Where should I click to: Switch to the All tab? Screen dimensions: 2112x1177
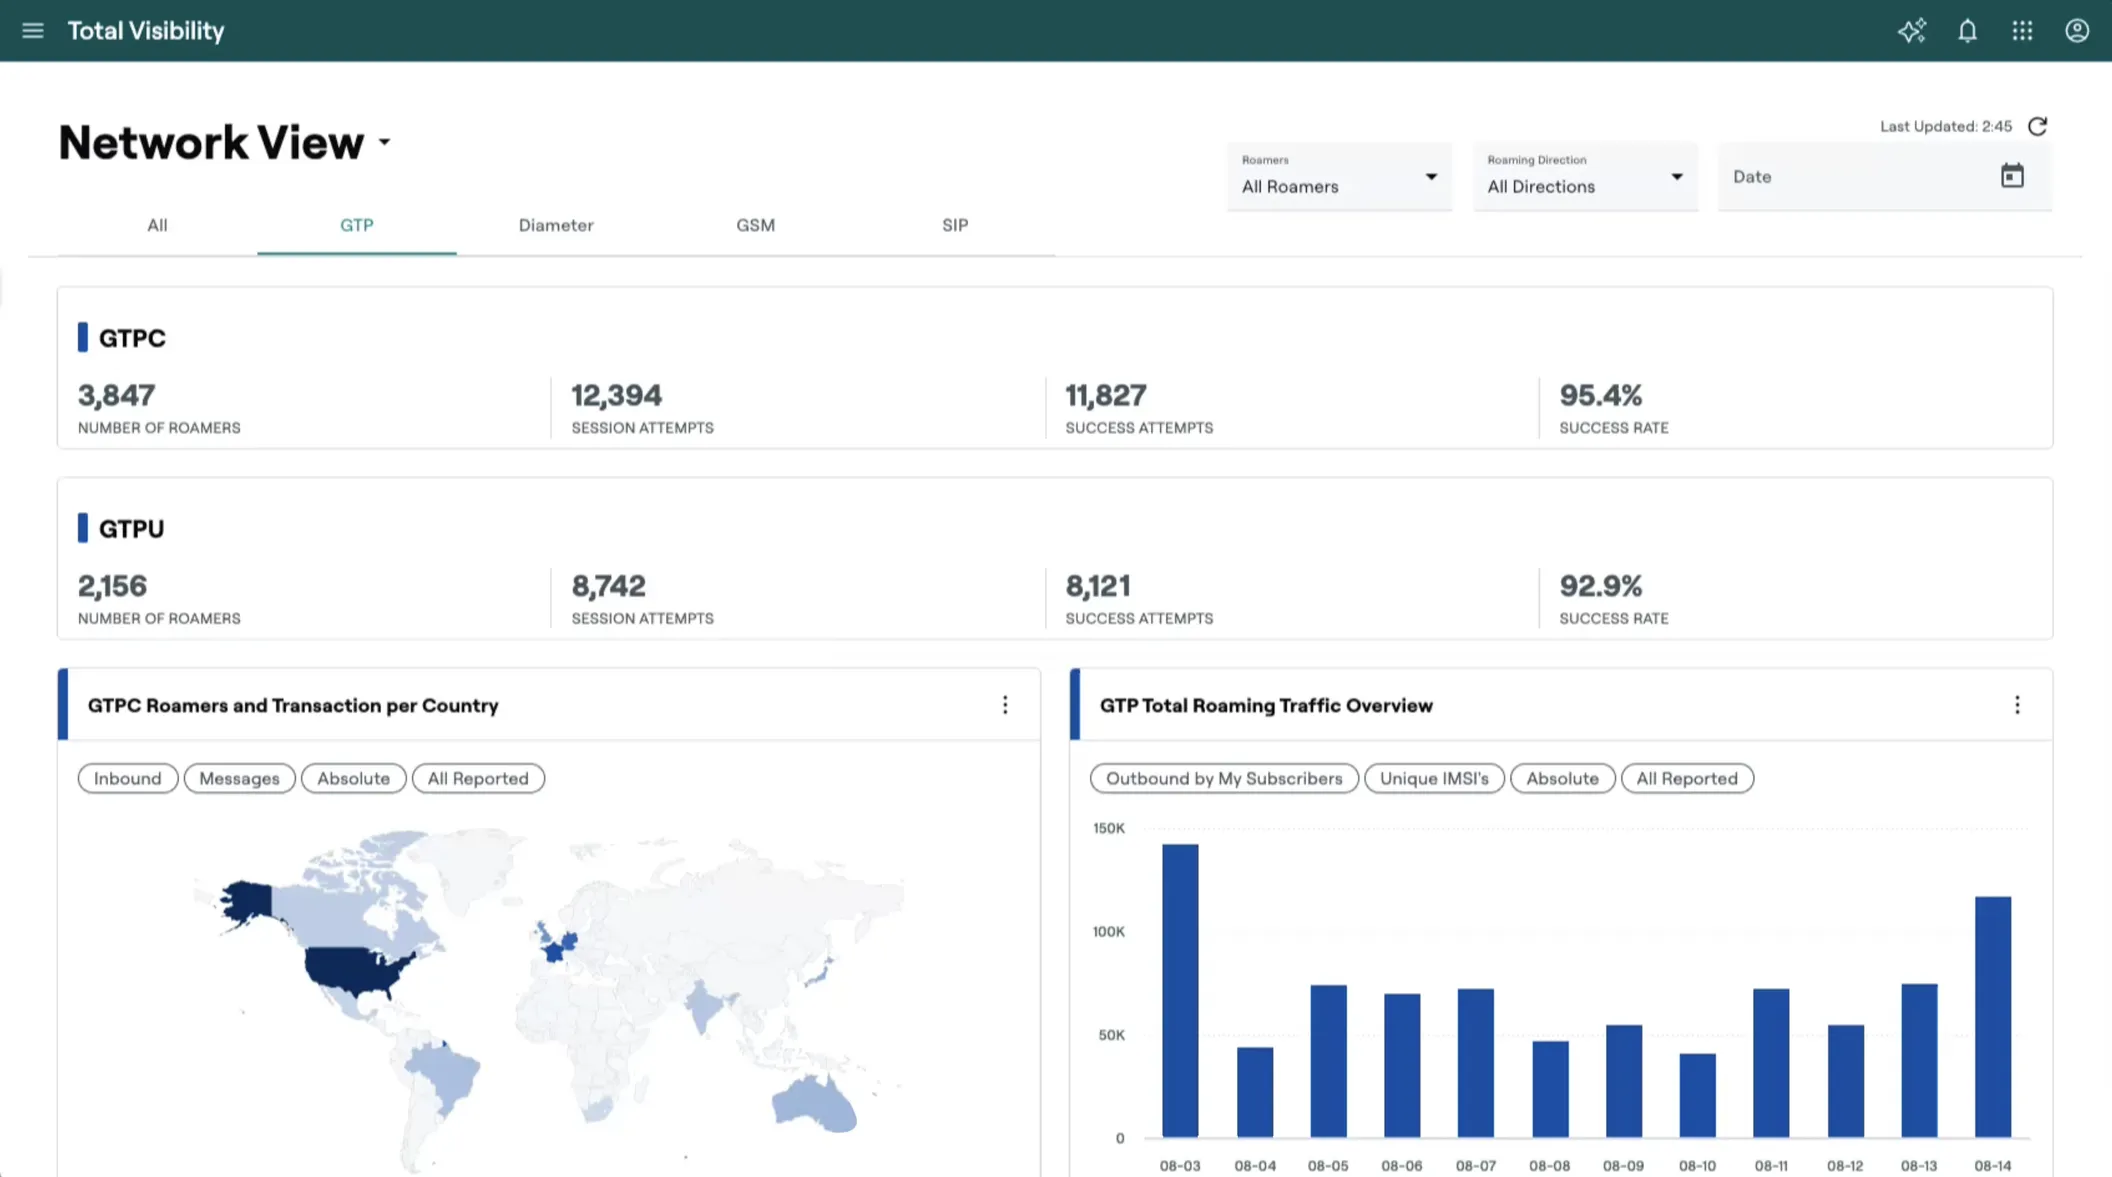157,225
